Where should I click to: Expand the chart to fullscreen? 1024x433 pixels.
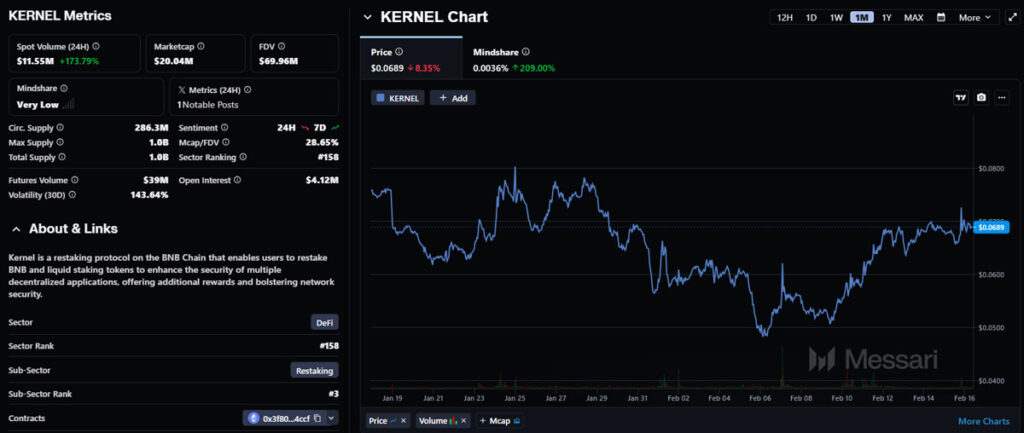(x=1012, y=17)
